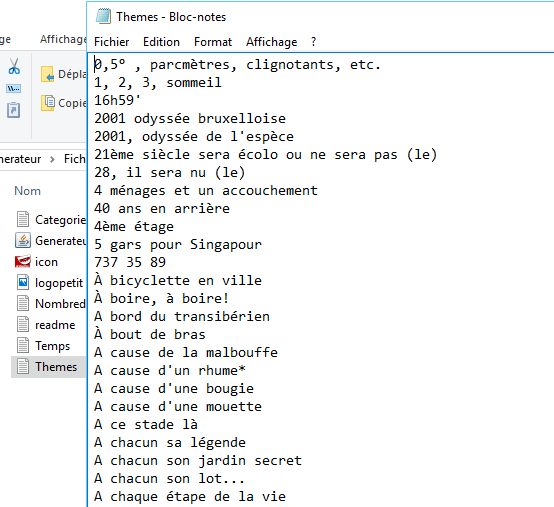The image size is (554, 507).
Task: Click the Move to folder icon
Action: point(47,74)
